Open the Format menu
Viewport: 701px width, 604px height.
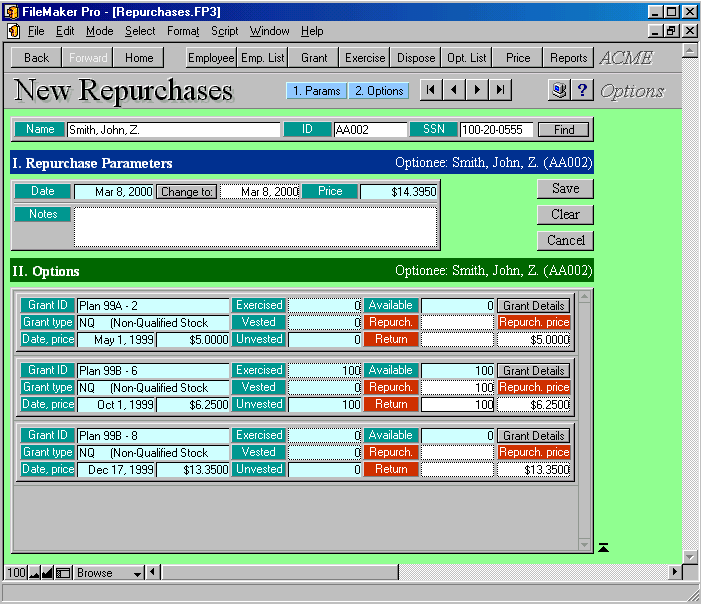click(x=183, y=31)
